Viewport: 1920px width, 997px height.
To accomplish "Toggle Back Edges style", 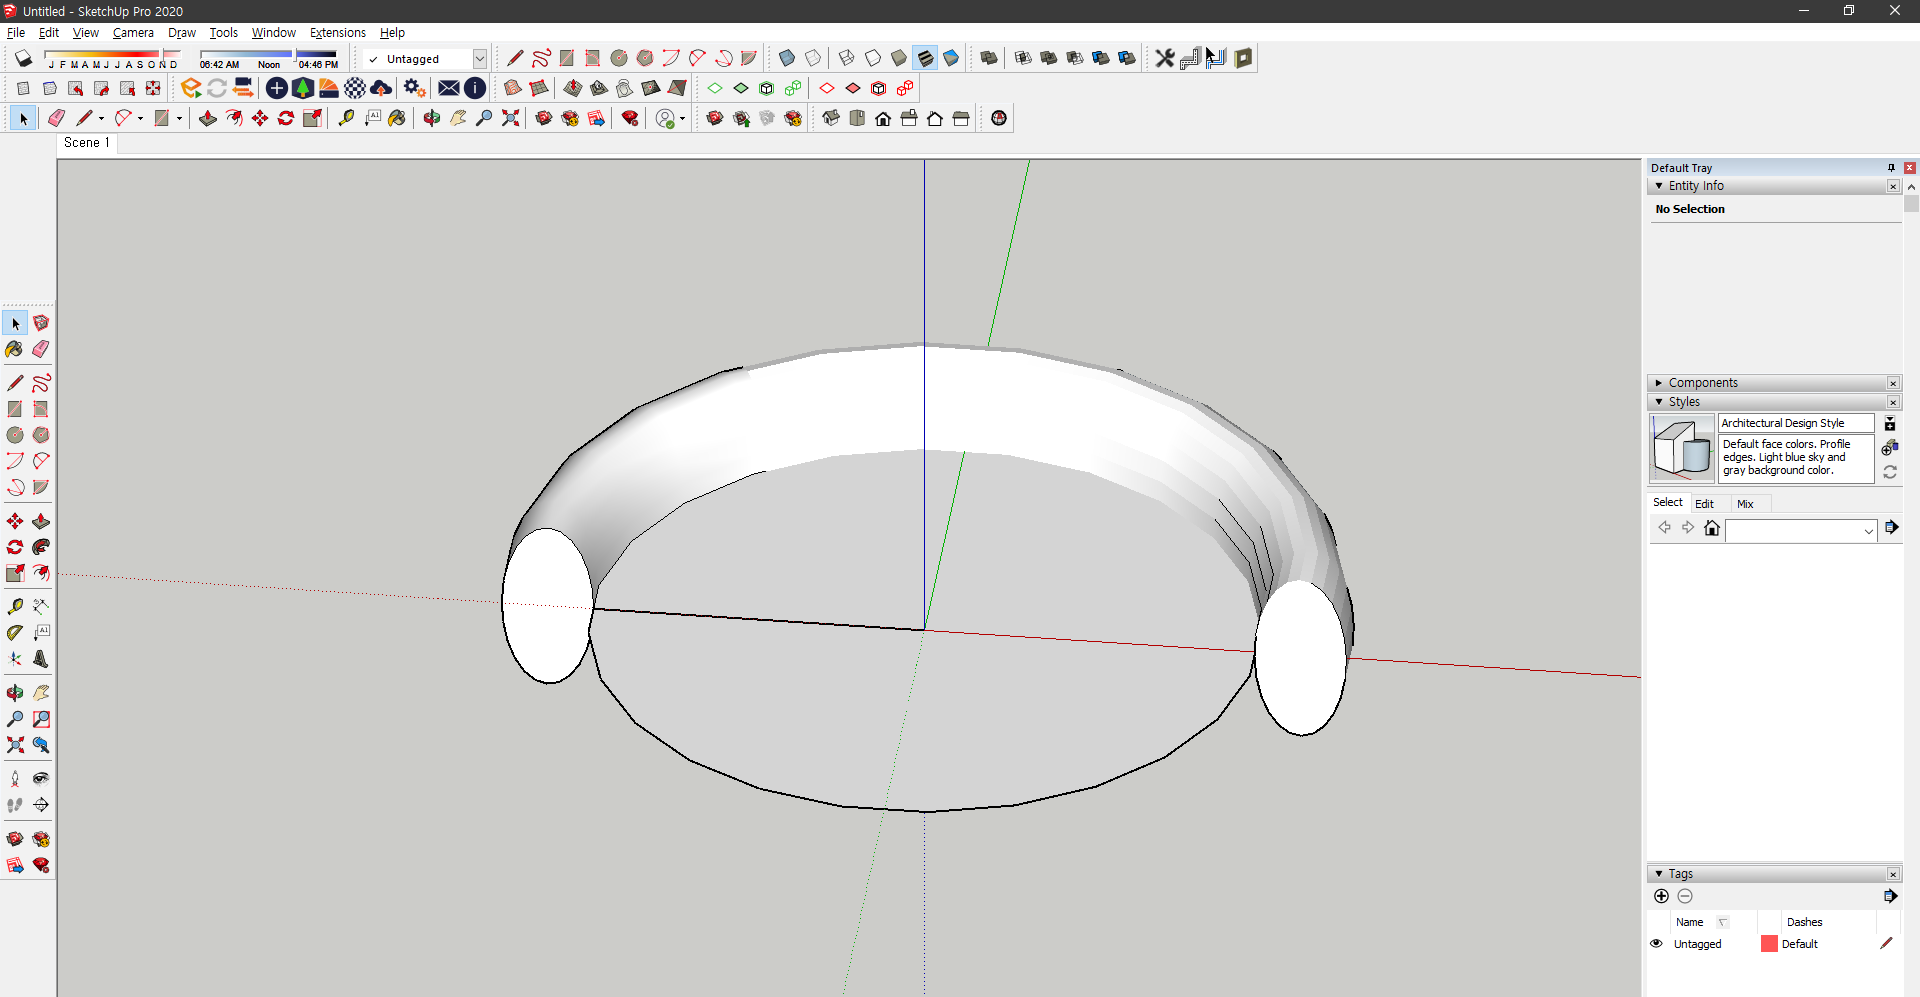I will pyautogui.click(x=813, y=58).
